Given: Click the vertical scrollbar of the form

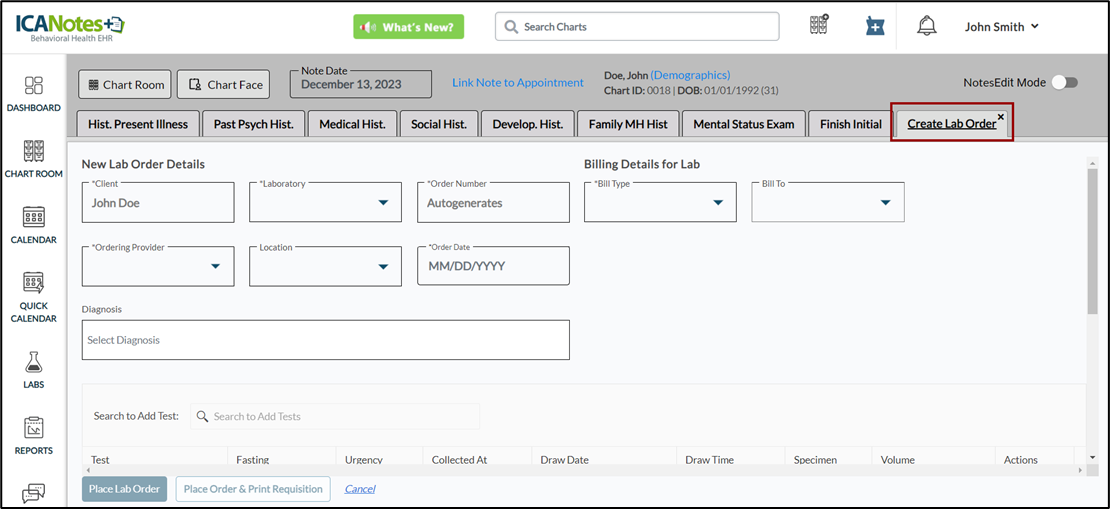Looking at the screenshot, I should tap(1092, 240).
